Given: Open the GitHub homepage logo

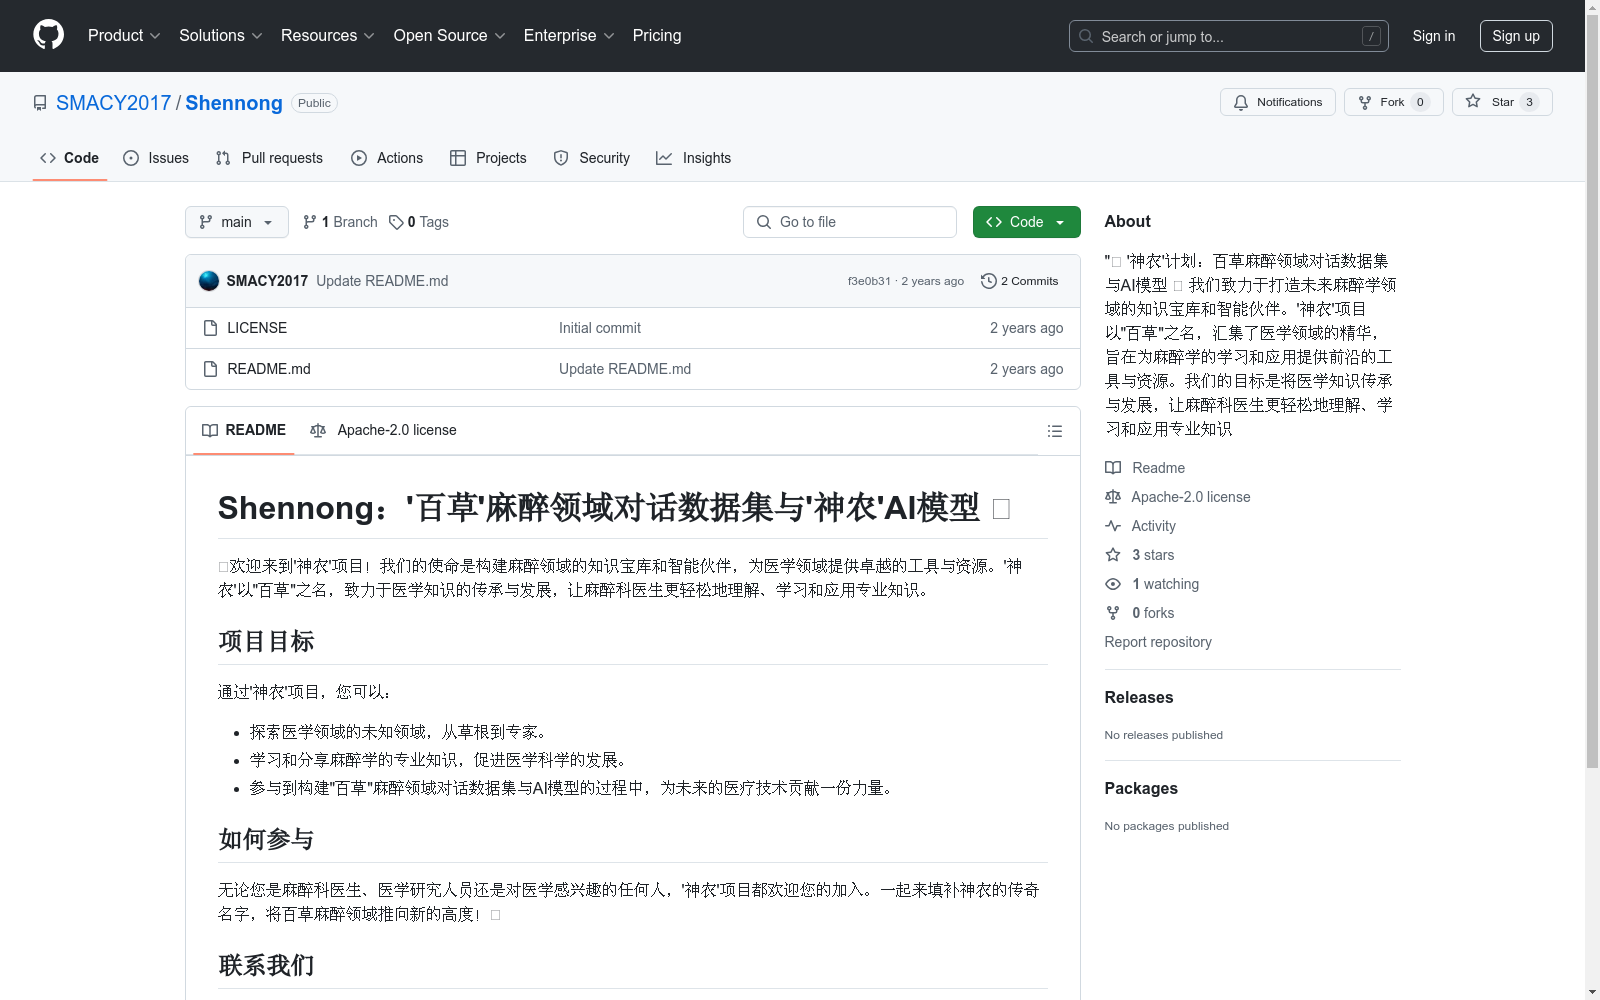Looking at the screenshot, I should (48, 35).
